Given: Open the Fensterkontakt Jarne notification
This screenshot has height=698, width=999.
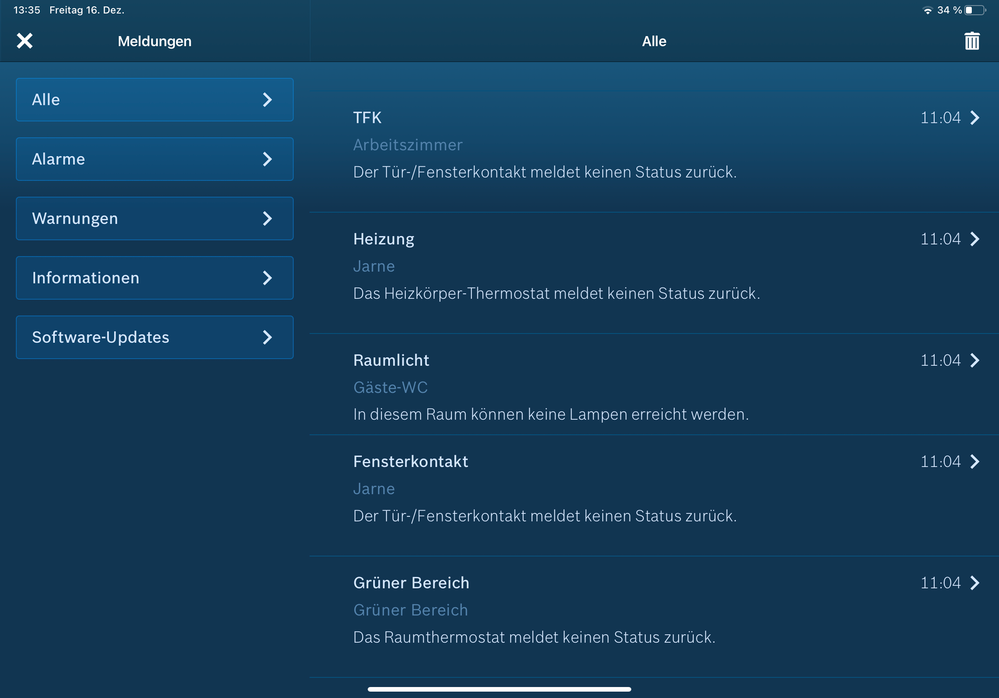Looking at the screenshot, I should [x=620, y=490].
